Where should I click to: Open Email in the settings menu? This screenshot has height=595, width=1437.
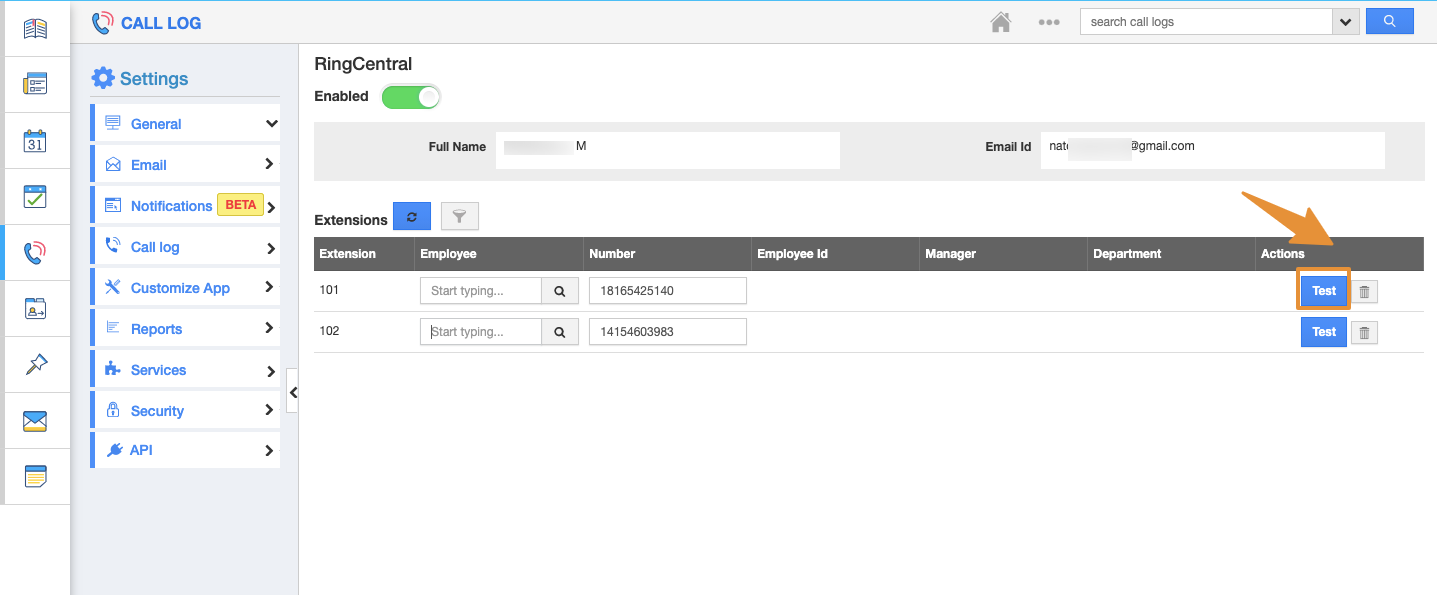tap(149, 165)
